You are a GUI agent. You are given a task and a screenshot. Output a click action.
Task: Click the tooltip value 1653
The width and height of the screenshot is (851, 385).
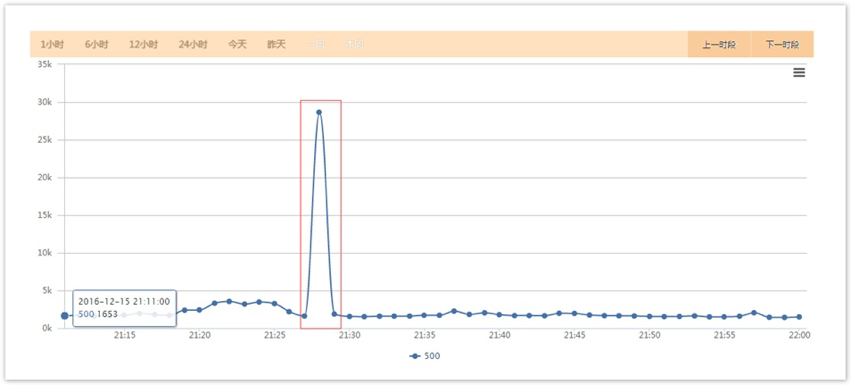[x=107, y=314]
